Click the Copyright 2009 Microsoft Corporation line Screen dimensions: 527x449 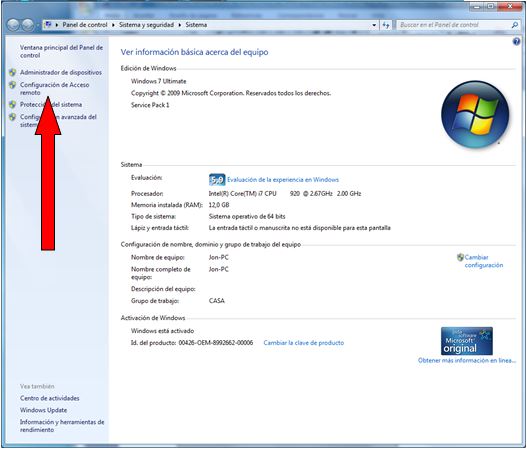pyautogui.click(x=231, y=93)
